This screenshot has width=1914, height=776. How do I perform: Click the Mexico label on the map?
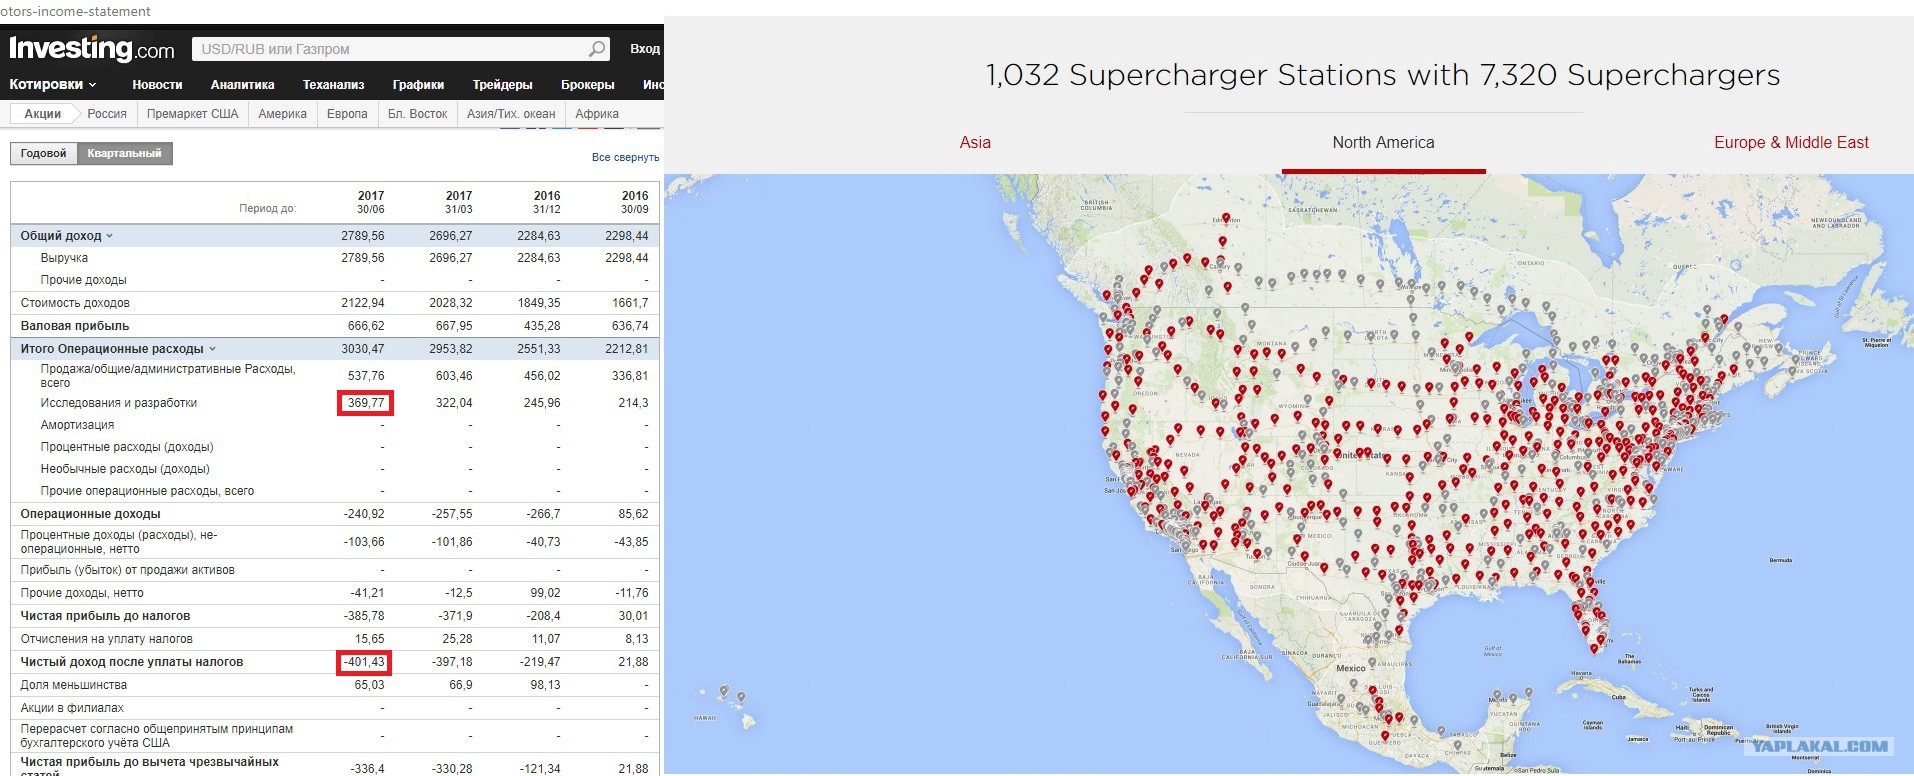tap(1351, 668)
